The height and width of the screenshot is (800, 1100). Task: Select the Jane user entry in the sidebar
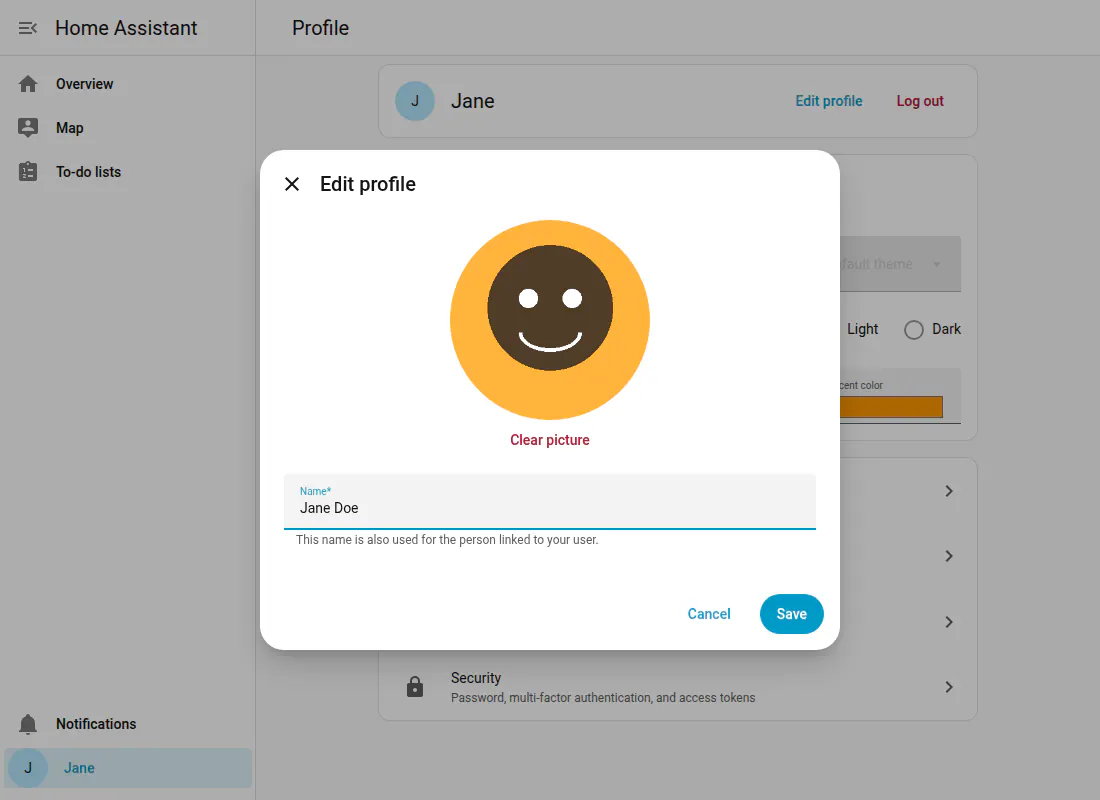tap(128, 768)
